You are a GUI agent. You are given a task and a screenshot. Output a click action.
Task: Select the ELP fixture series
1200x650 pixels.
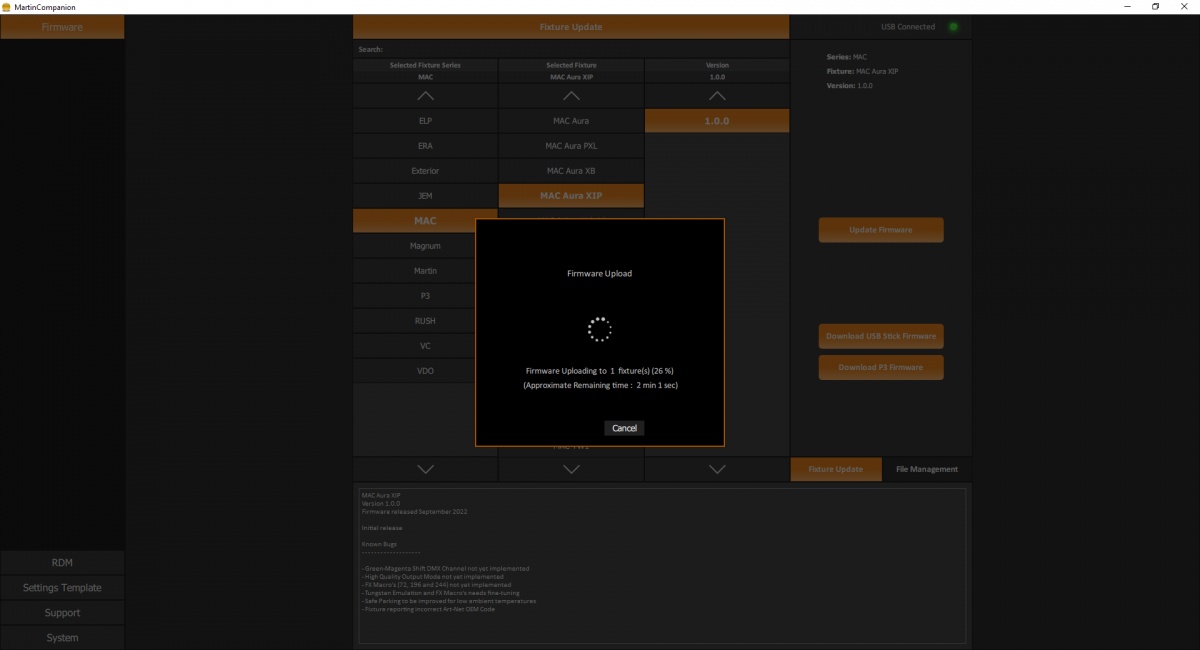425,121
